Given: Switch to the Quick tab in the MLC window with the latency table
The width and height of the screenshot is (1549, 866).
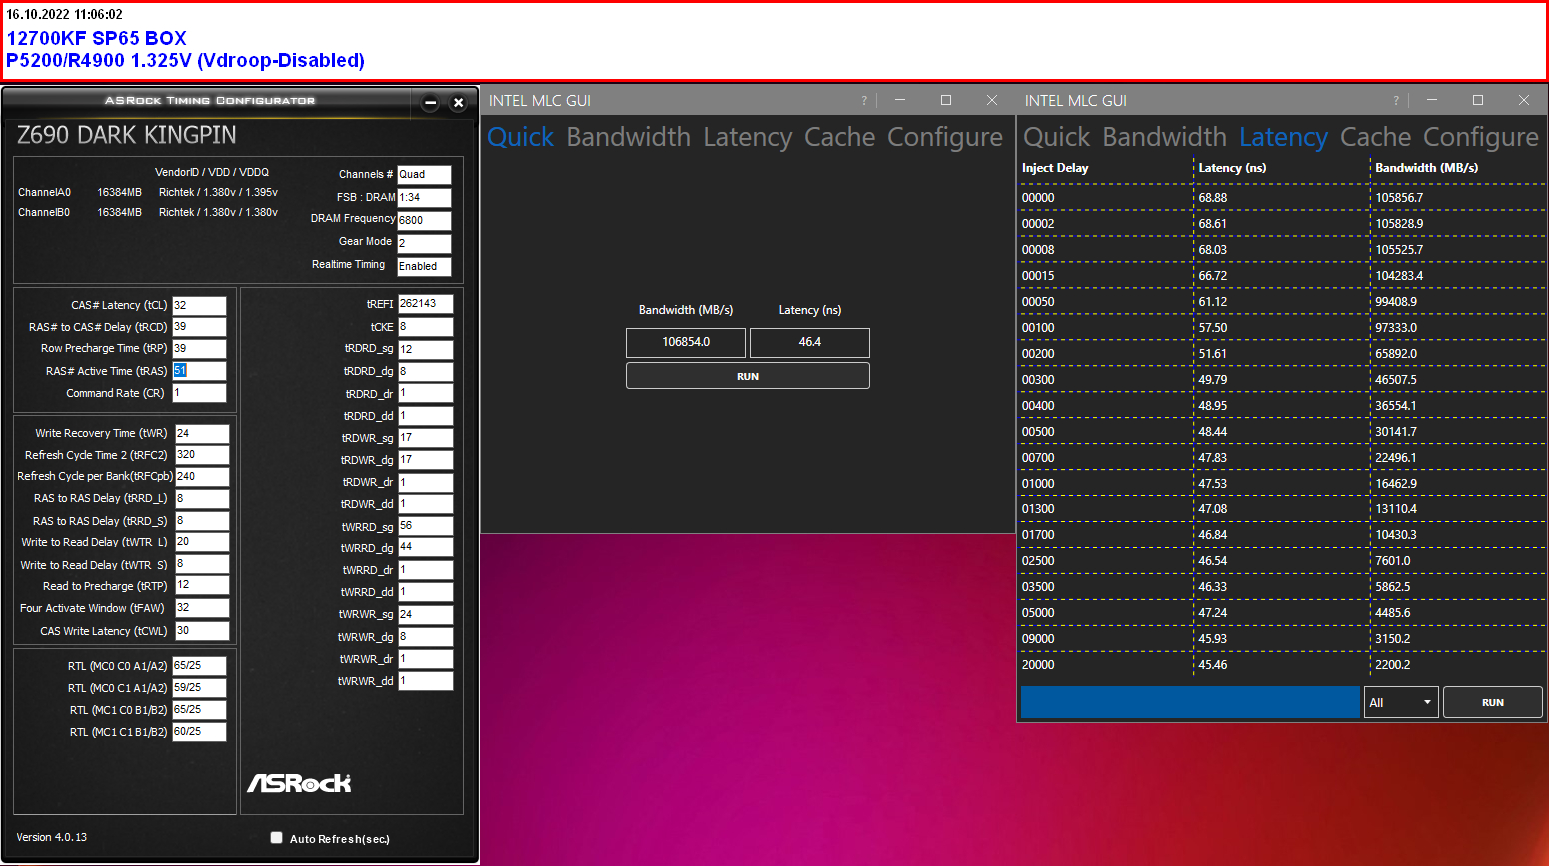Looking at the screenshot, I should (x=1056, y=137).
